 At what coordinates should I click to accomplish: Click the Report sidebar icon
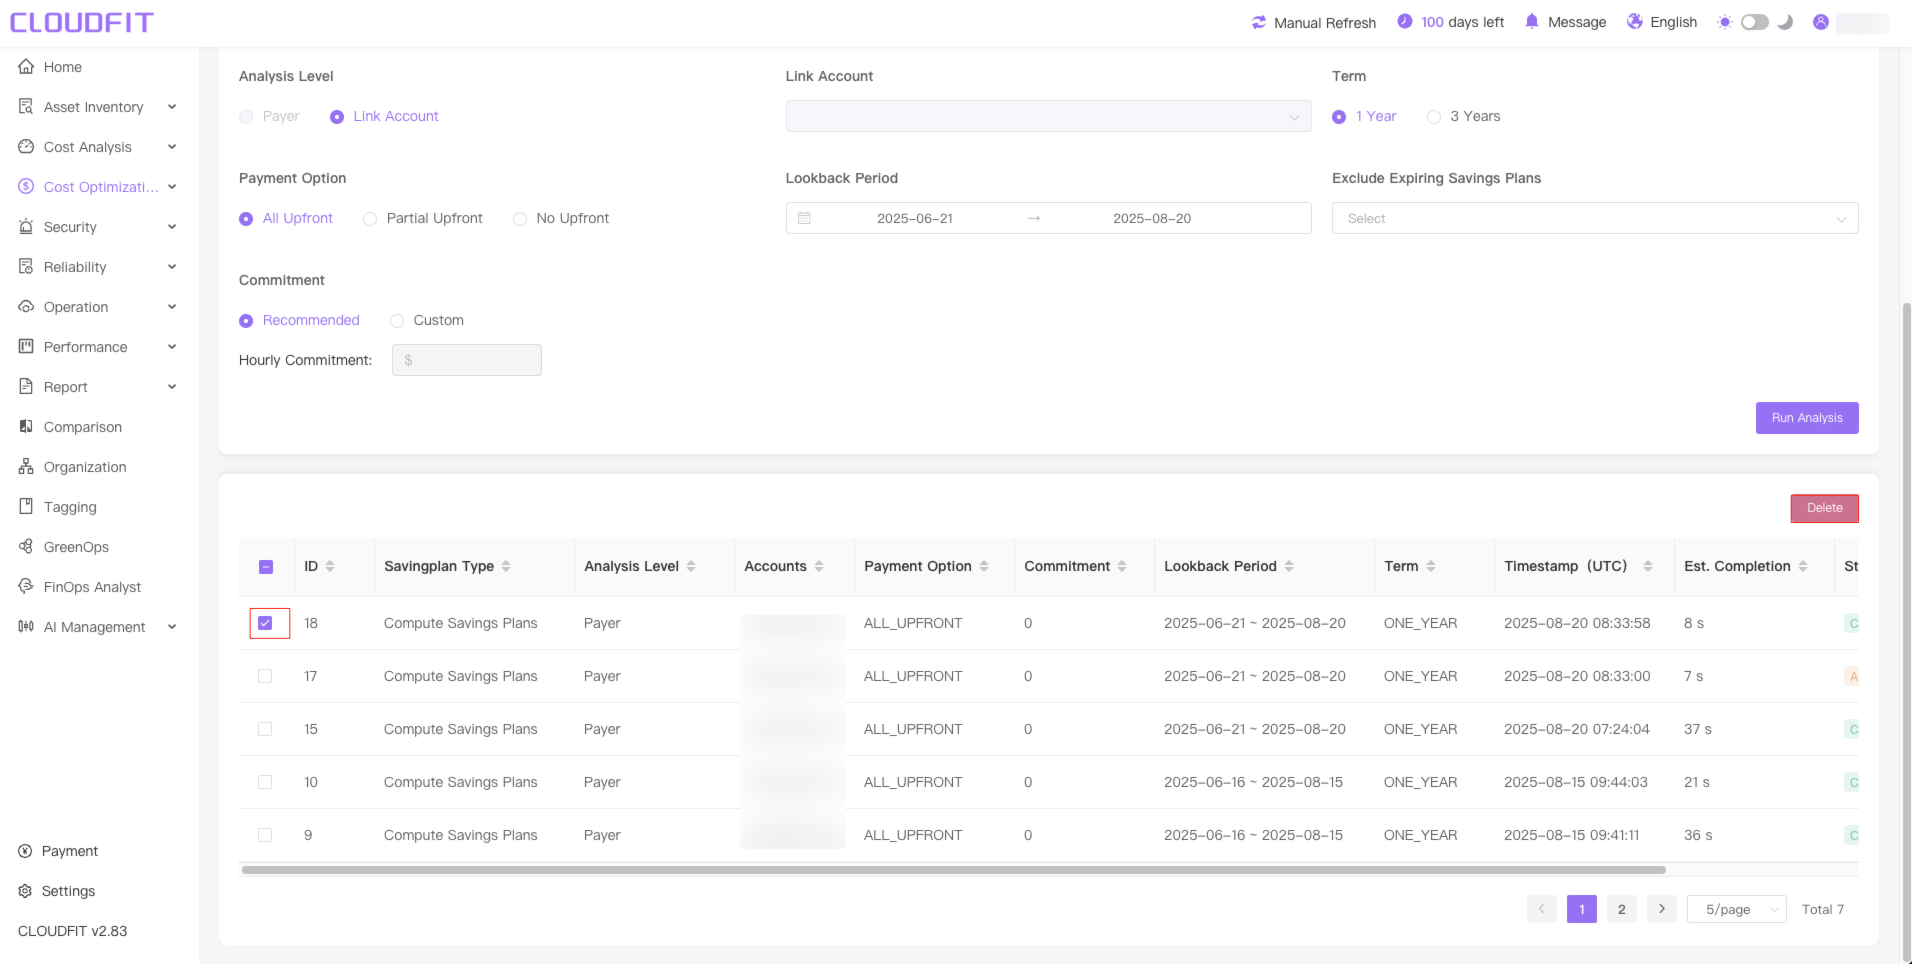click(x=26, y=387)
